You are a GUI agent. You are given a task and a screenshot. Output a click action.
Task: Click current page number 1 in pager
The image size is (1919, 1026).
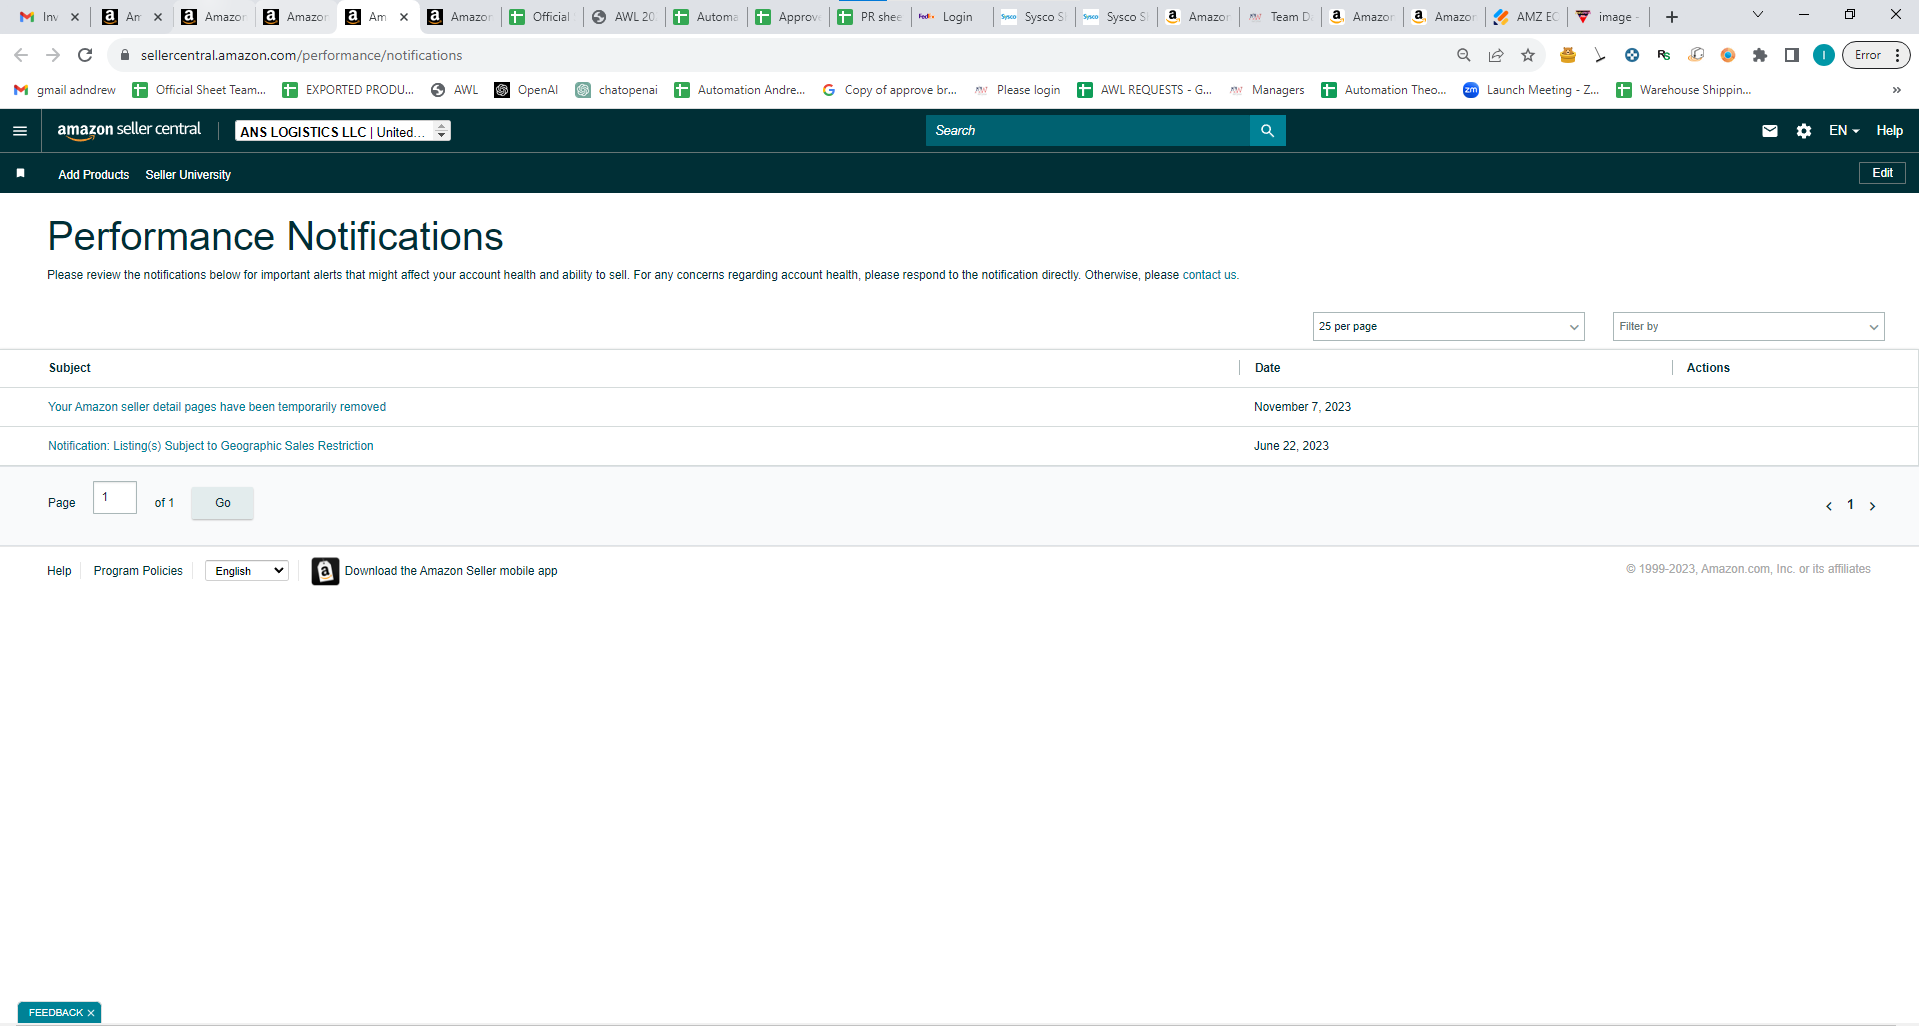tap(1850, 505)
